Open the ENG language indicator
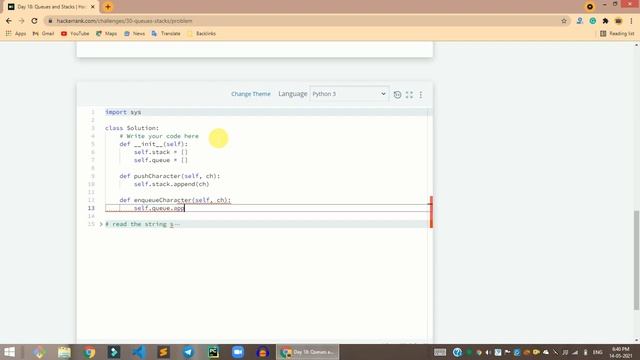Viewport: 640px width, 360px height. [x=598, y=352]
